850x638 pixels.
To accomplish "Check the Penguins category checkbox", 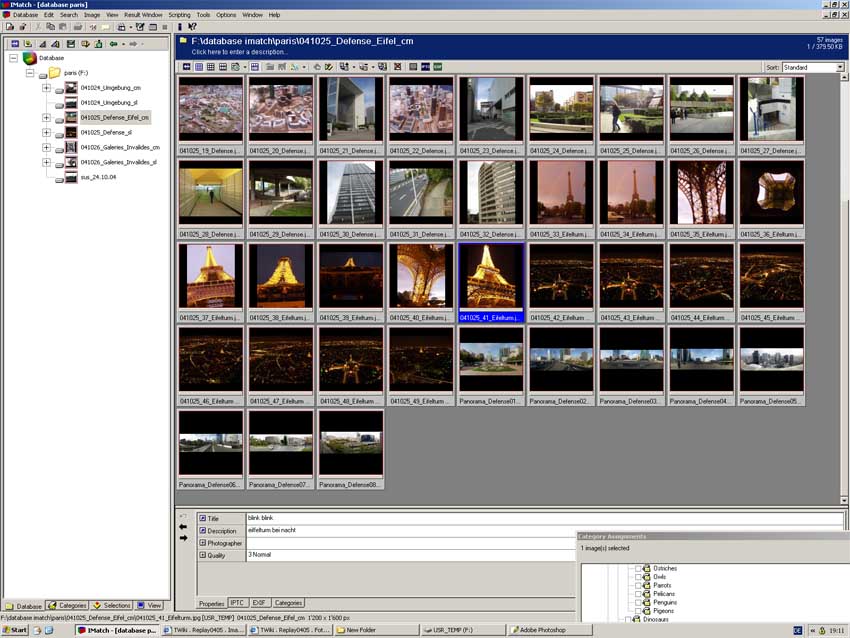I will [x=638, y=602].
